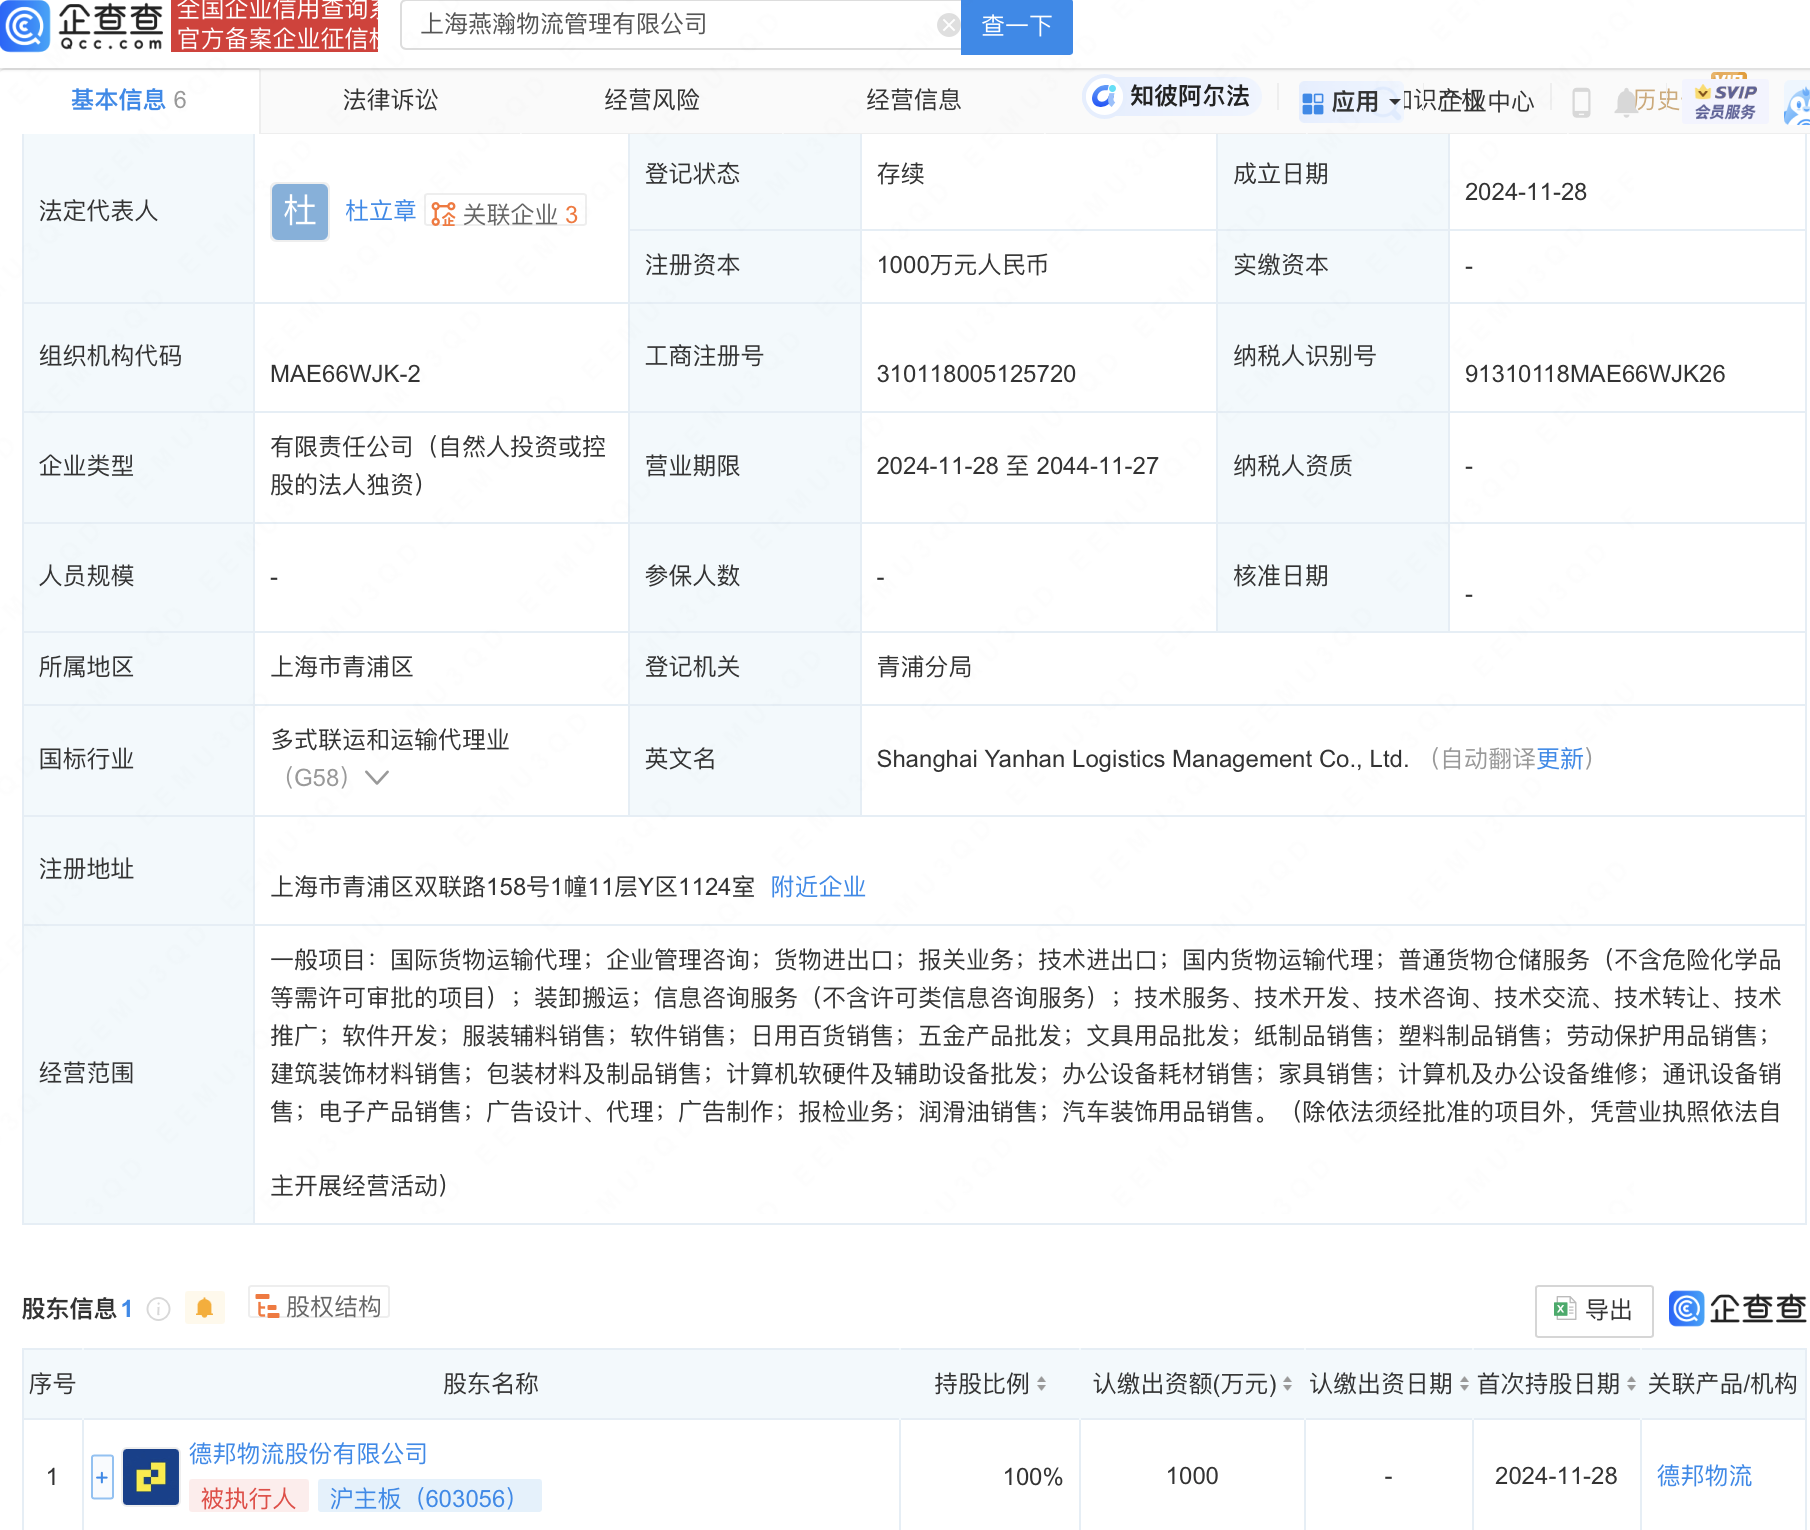This screenshot has width=1810, height=1530.
Task: Click the 杜 avatar of the legal representative
Action: pos(300,211)
